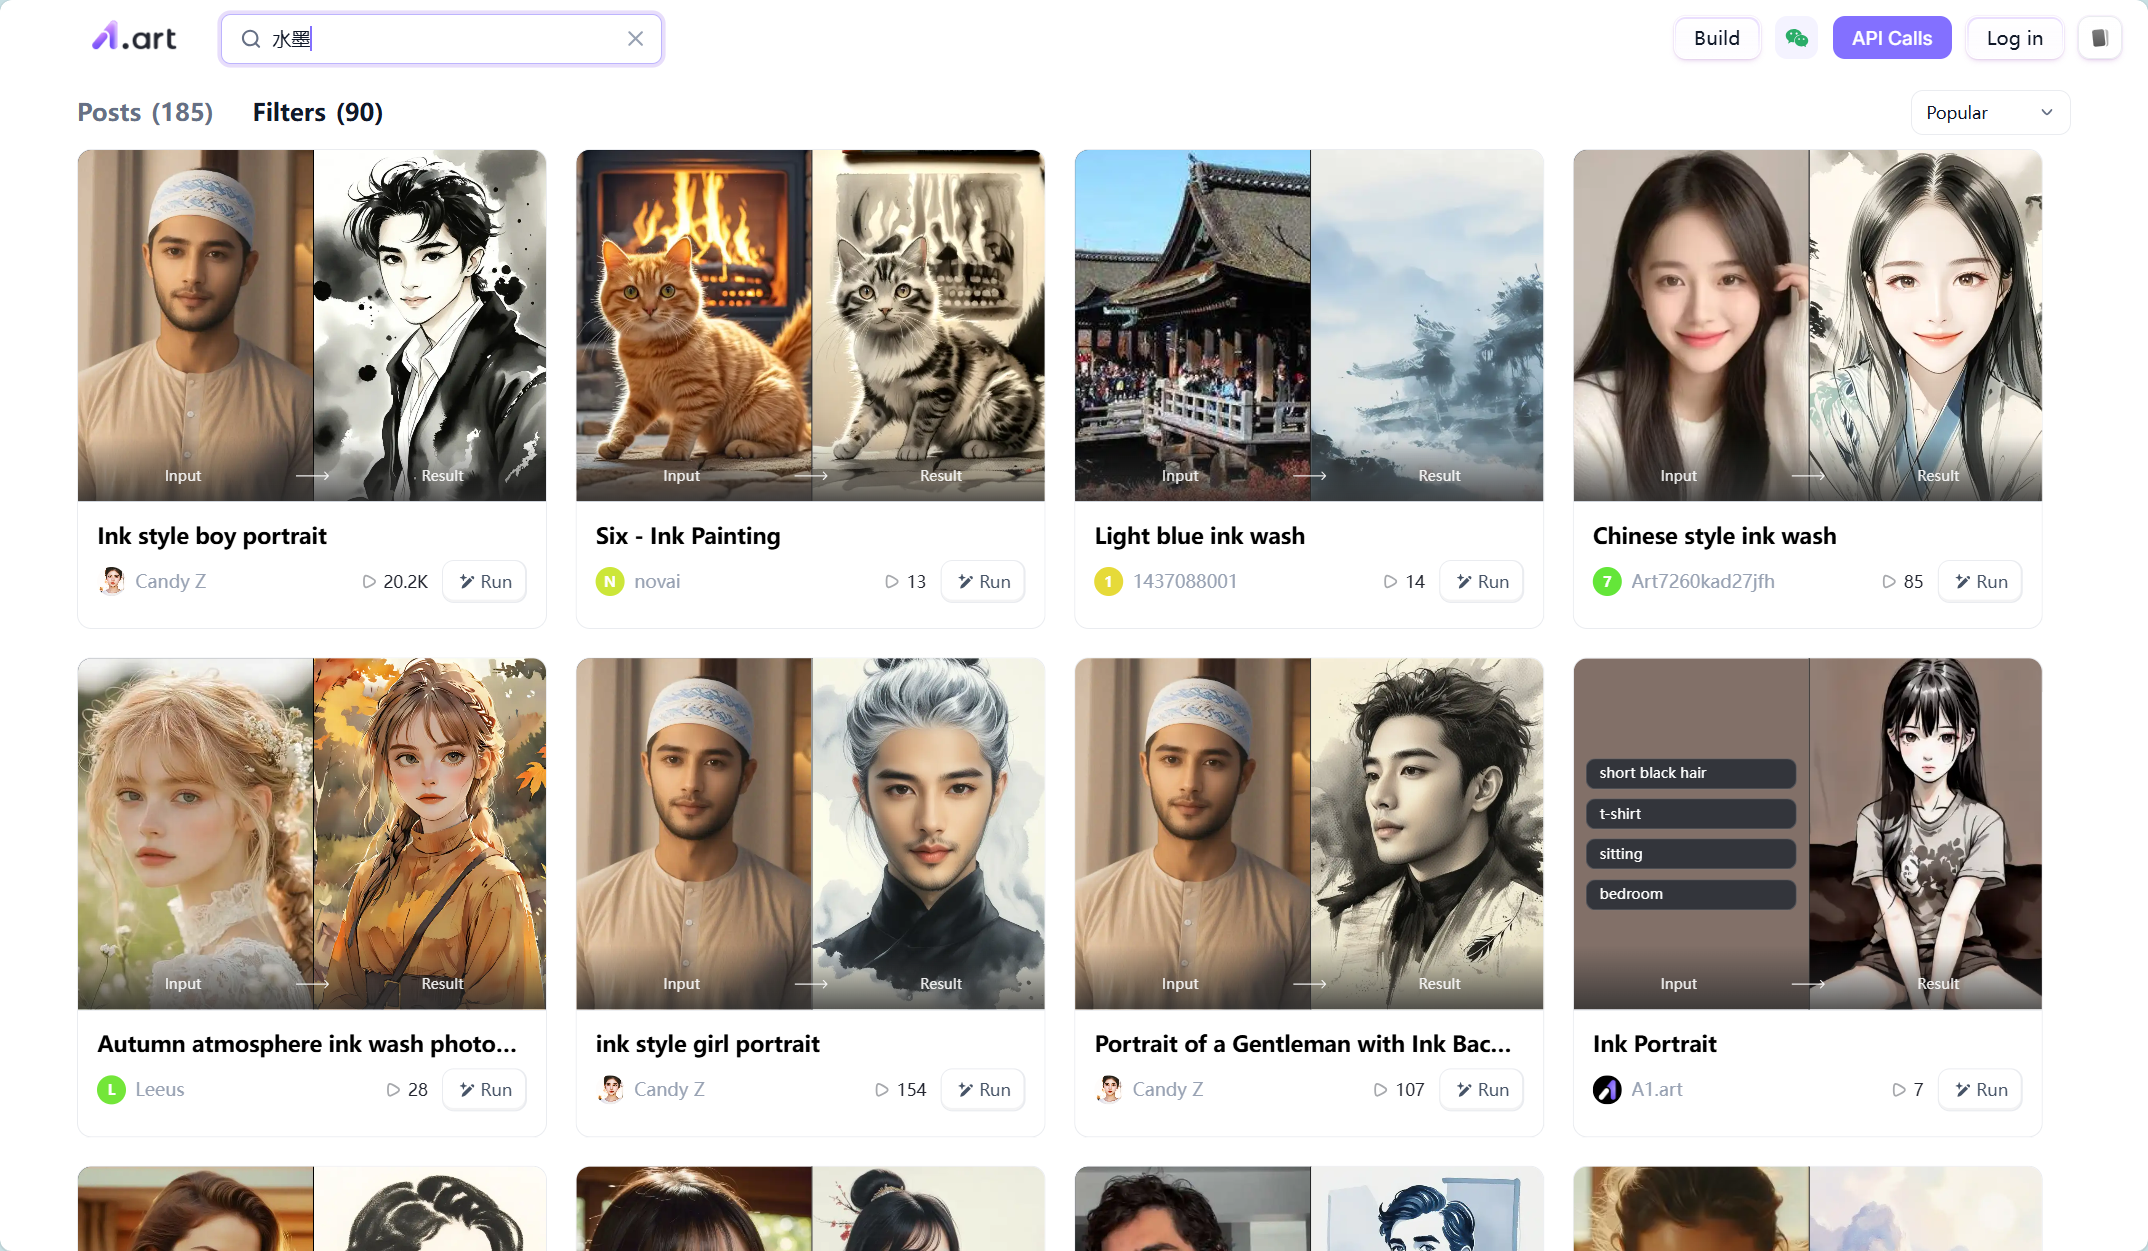Open Ink style boy portrait thumbnail
Image resolution: width=2148 pixels, height=1251 pixels.
point(312,325)
